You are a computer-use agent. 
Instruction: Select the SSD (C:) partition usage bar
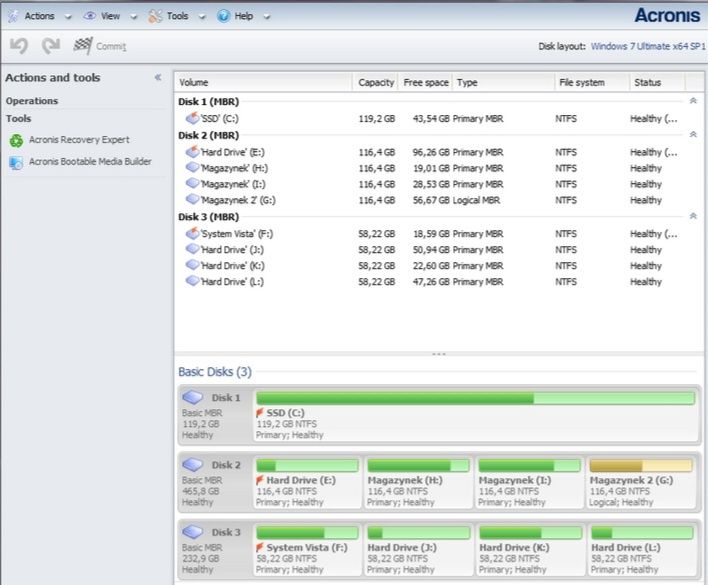[475, 398]
